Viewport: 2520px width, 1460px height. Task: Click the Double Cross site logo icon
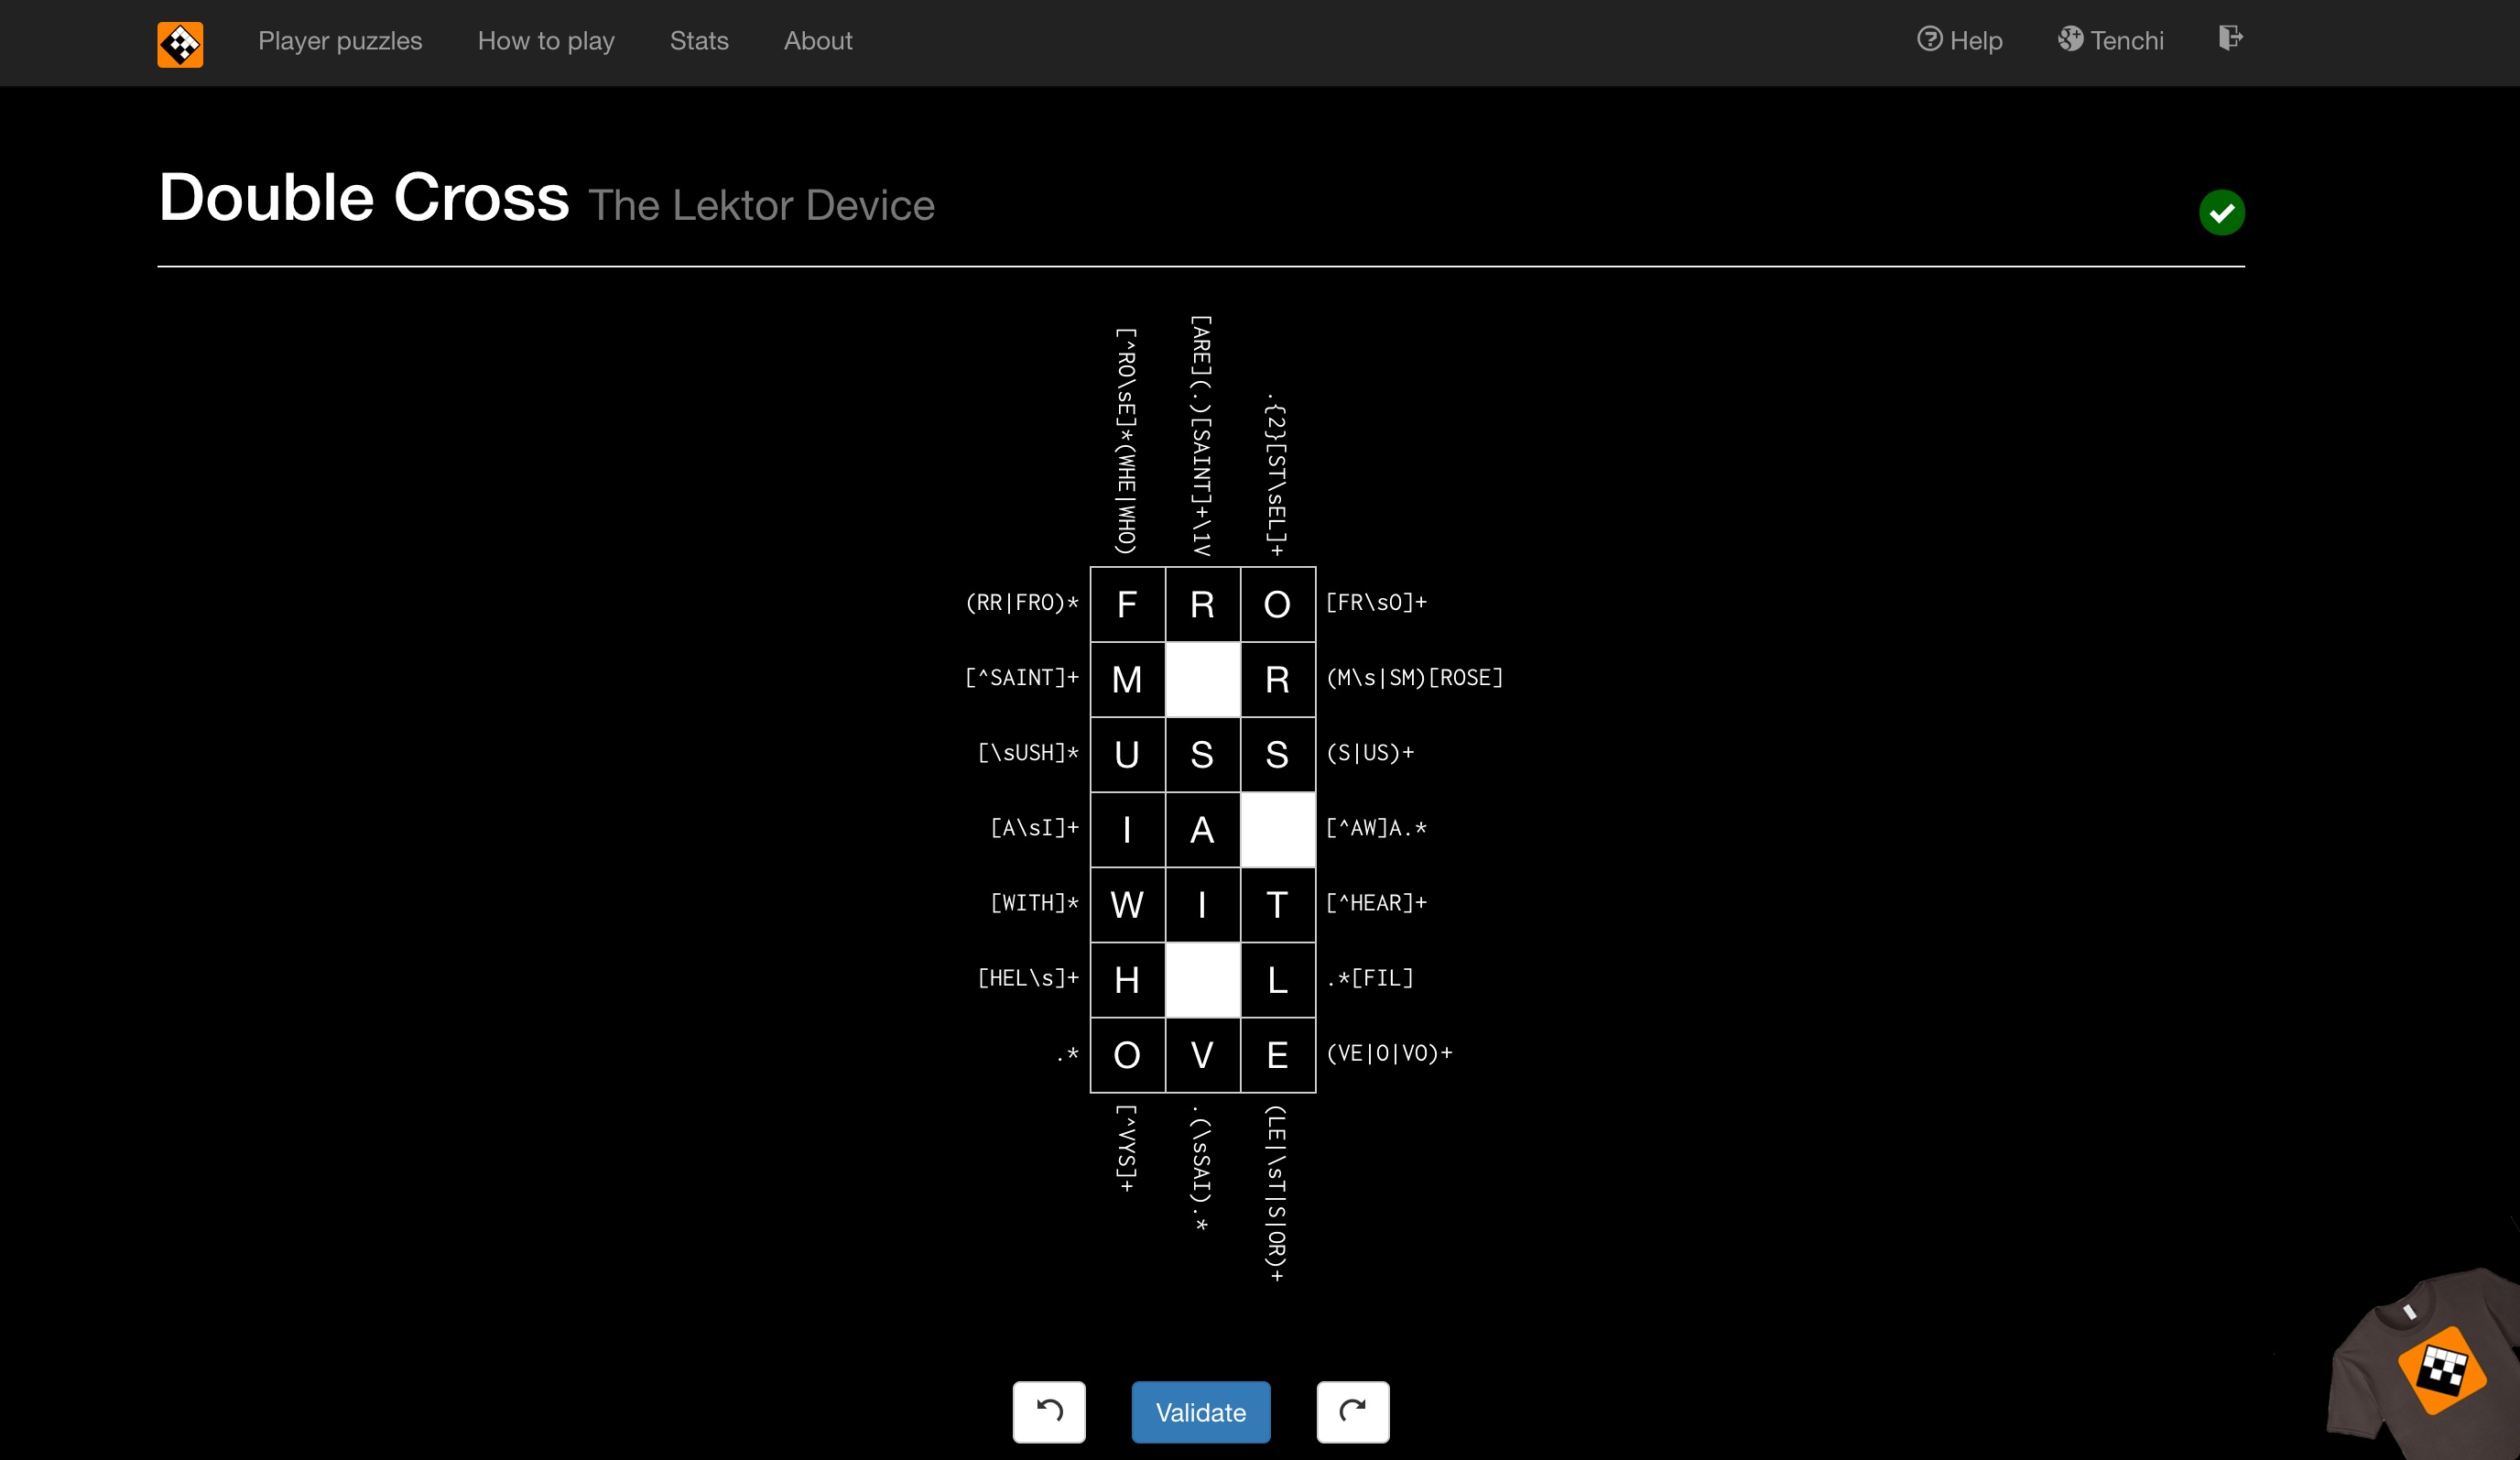point(180,43)
